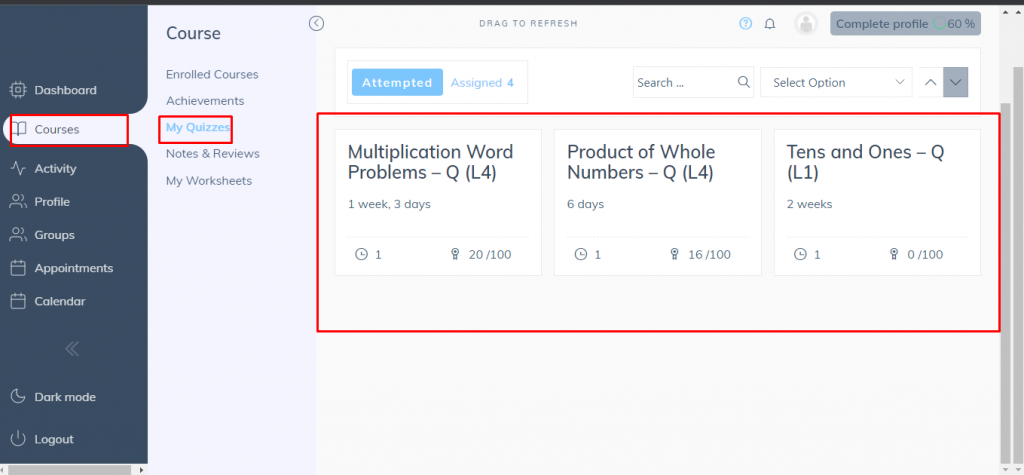Click the quiz Search input field
This screenshot has width=1024, height=475.
coord(684,82)
